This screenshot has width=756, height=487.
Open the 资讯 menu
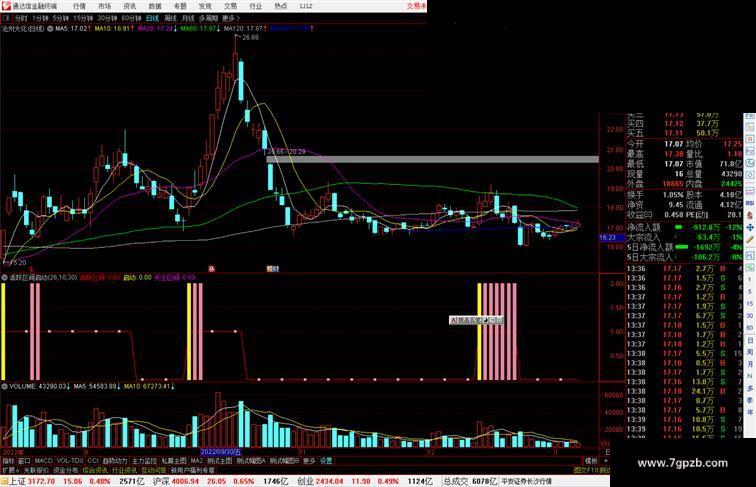coord(130,6)
